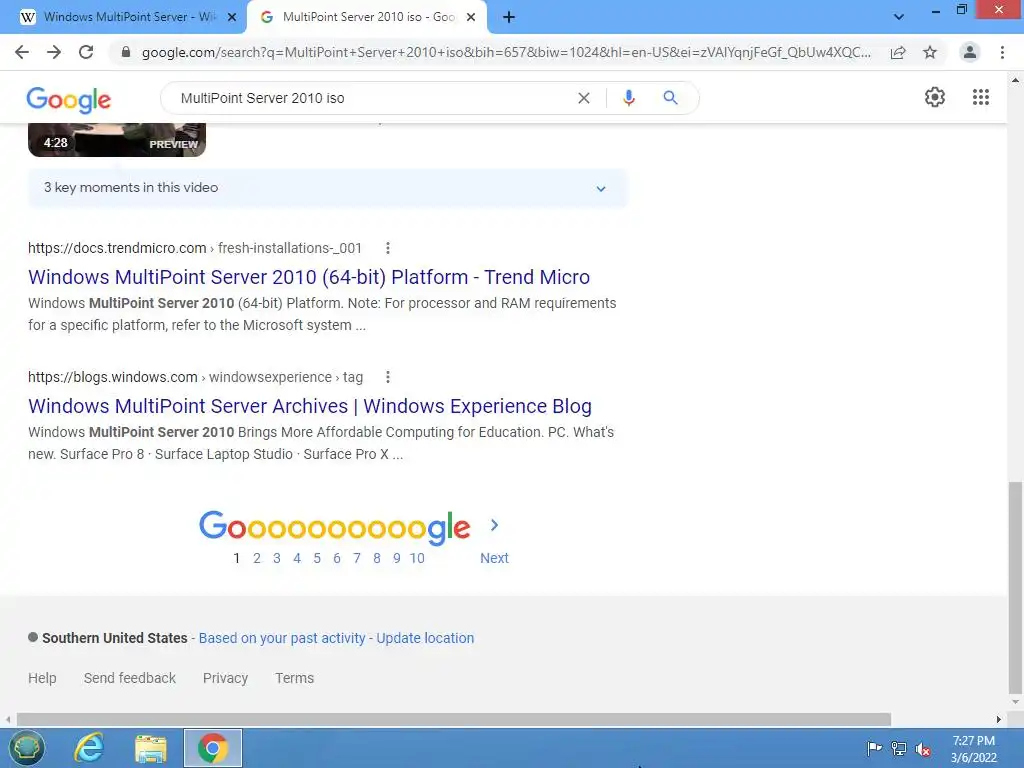
Task: Go to results page 2
Action: coord(257,558)
